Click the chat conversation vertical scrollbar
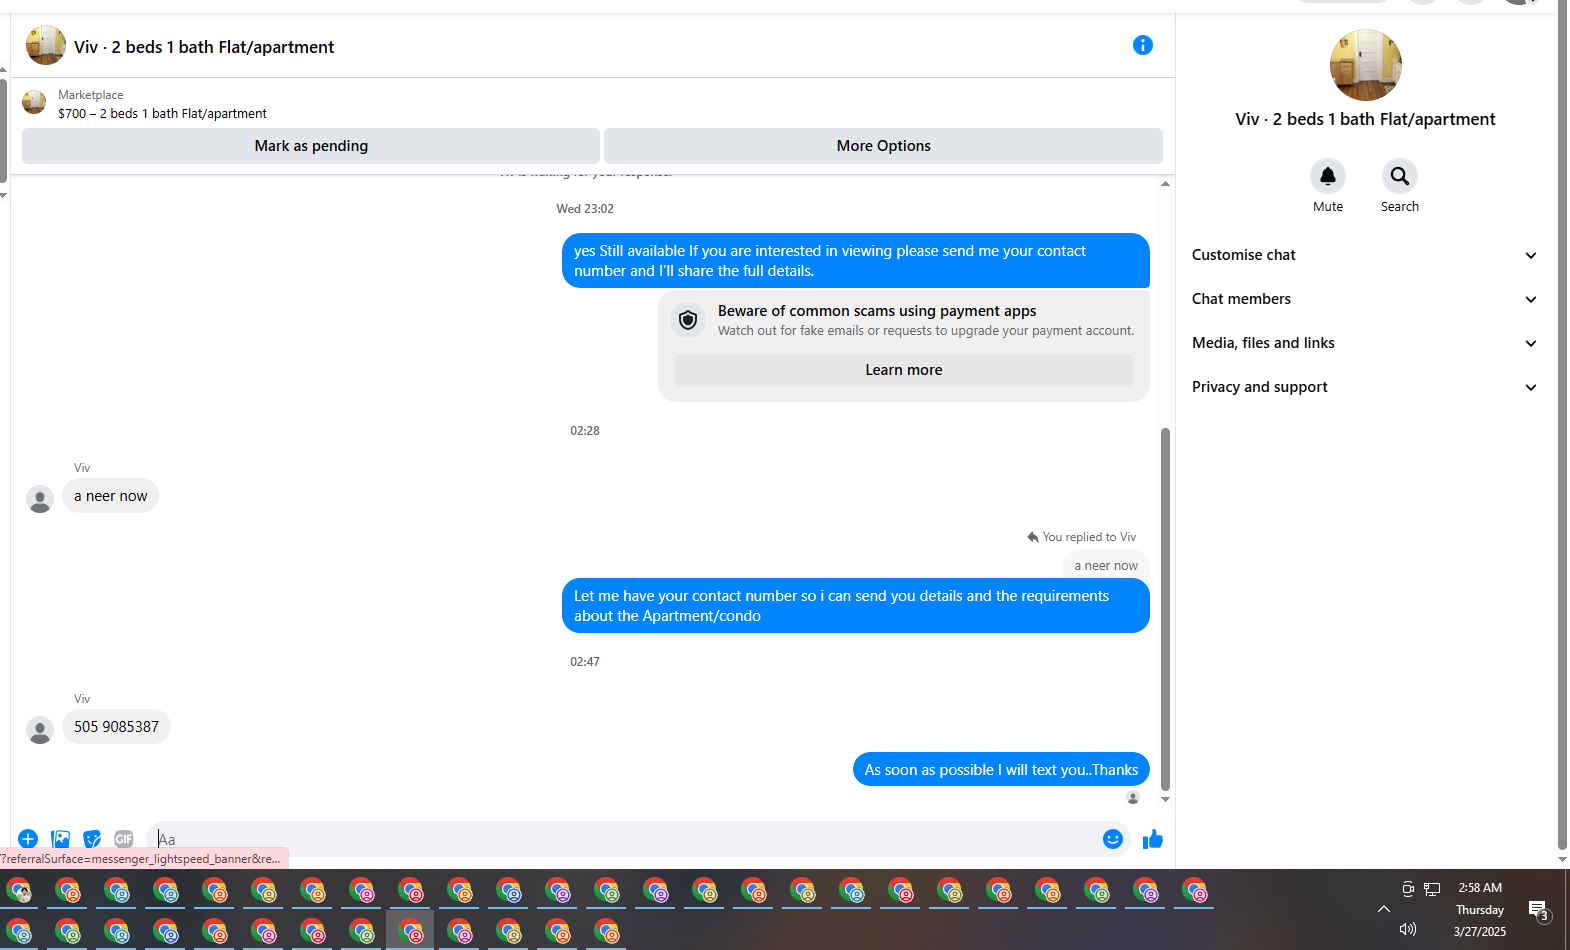Screen dimensions: 1570x950 (x=1165, y=610)
